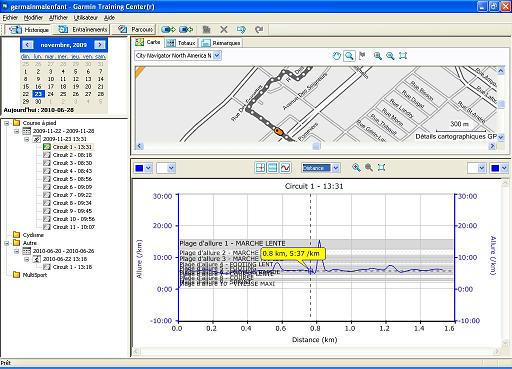Click the greyed document icon in toolbar
The height and width of the screenshot is (369, 512).
(x=207, y=30)
